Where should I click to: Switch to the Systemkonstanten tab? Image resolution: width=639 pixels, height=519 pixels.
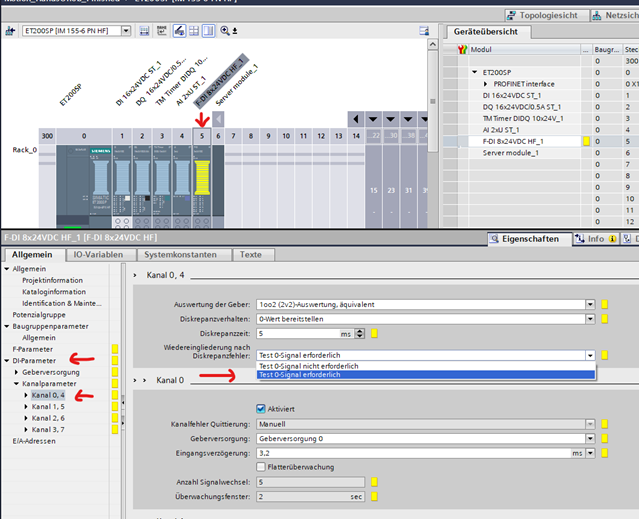tap(180, 255)
